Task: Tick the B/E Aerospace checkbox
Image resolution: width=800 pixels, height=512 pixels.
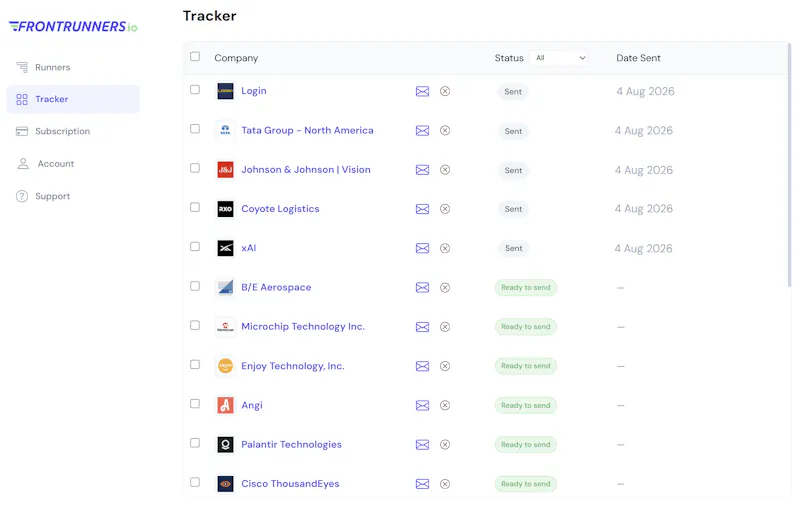Action: [195, 286]
